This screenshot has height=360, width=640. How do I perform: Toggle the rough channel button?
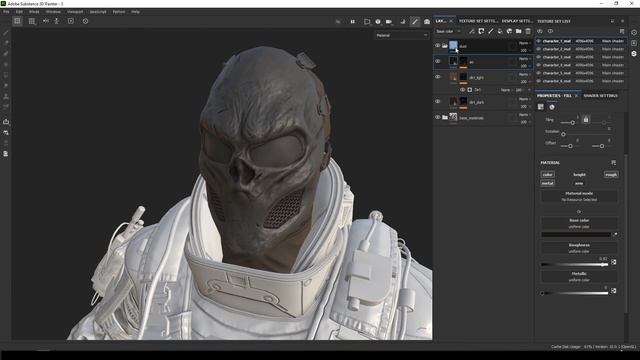pos(611,174)
